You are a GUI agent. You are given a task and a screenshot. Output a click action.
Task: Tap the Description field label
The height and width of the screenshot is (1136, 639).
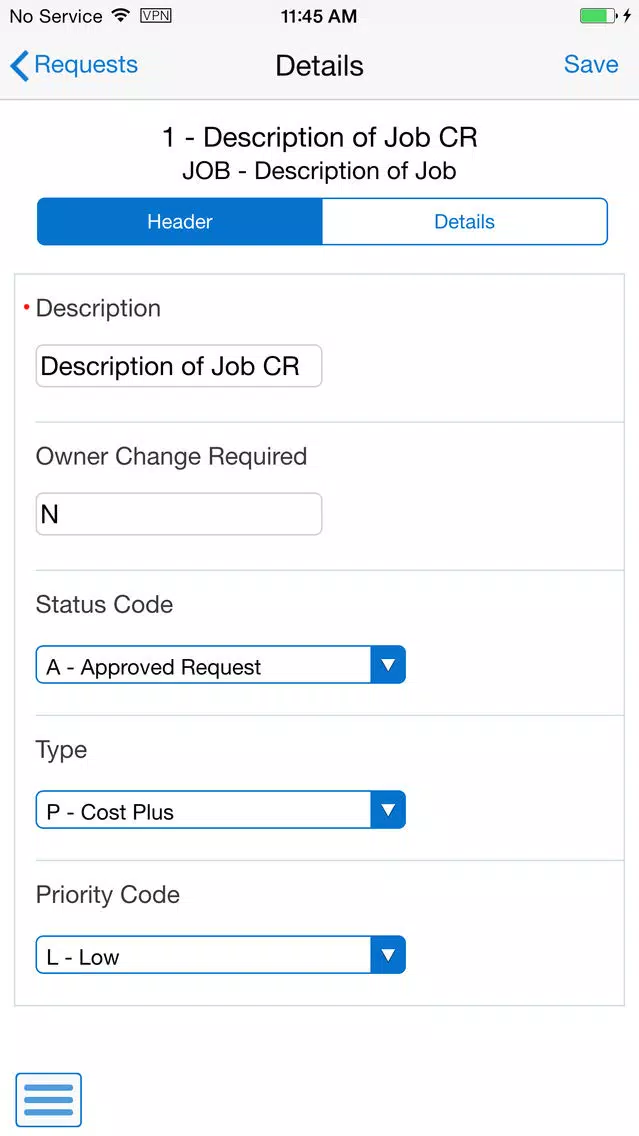coord(99,309)
